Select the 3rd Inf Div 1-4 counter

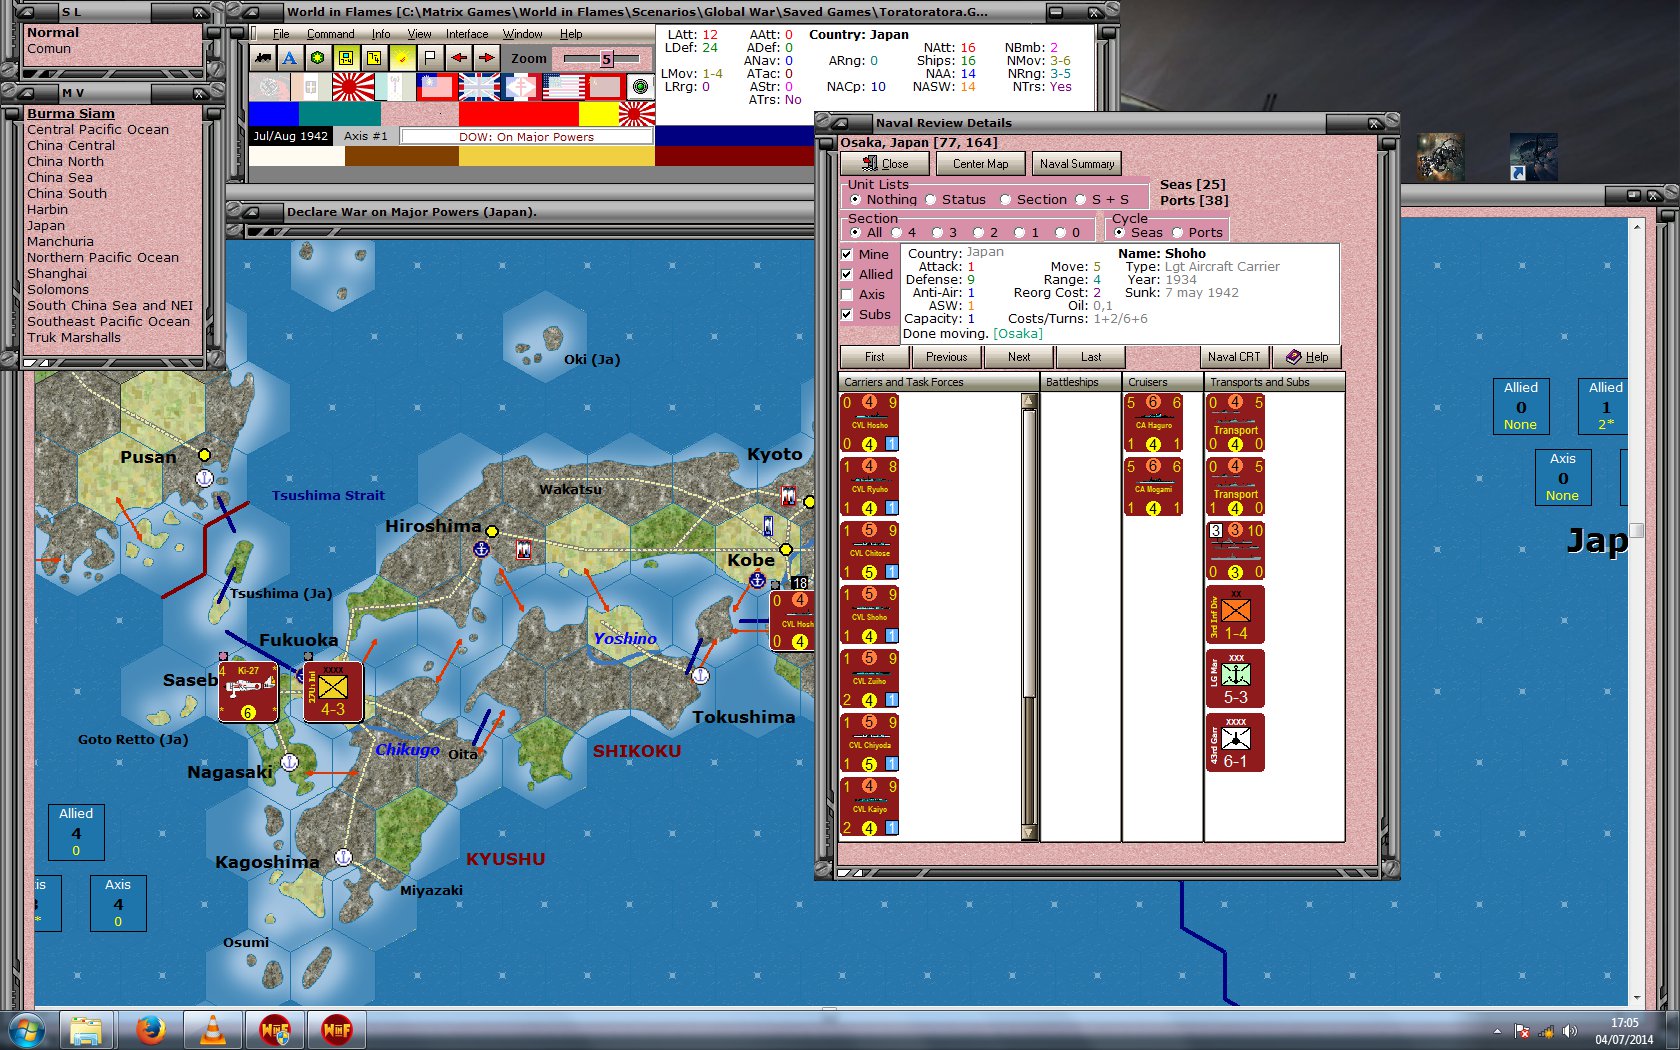[x=1235, y=615]
